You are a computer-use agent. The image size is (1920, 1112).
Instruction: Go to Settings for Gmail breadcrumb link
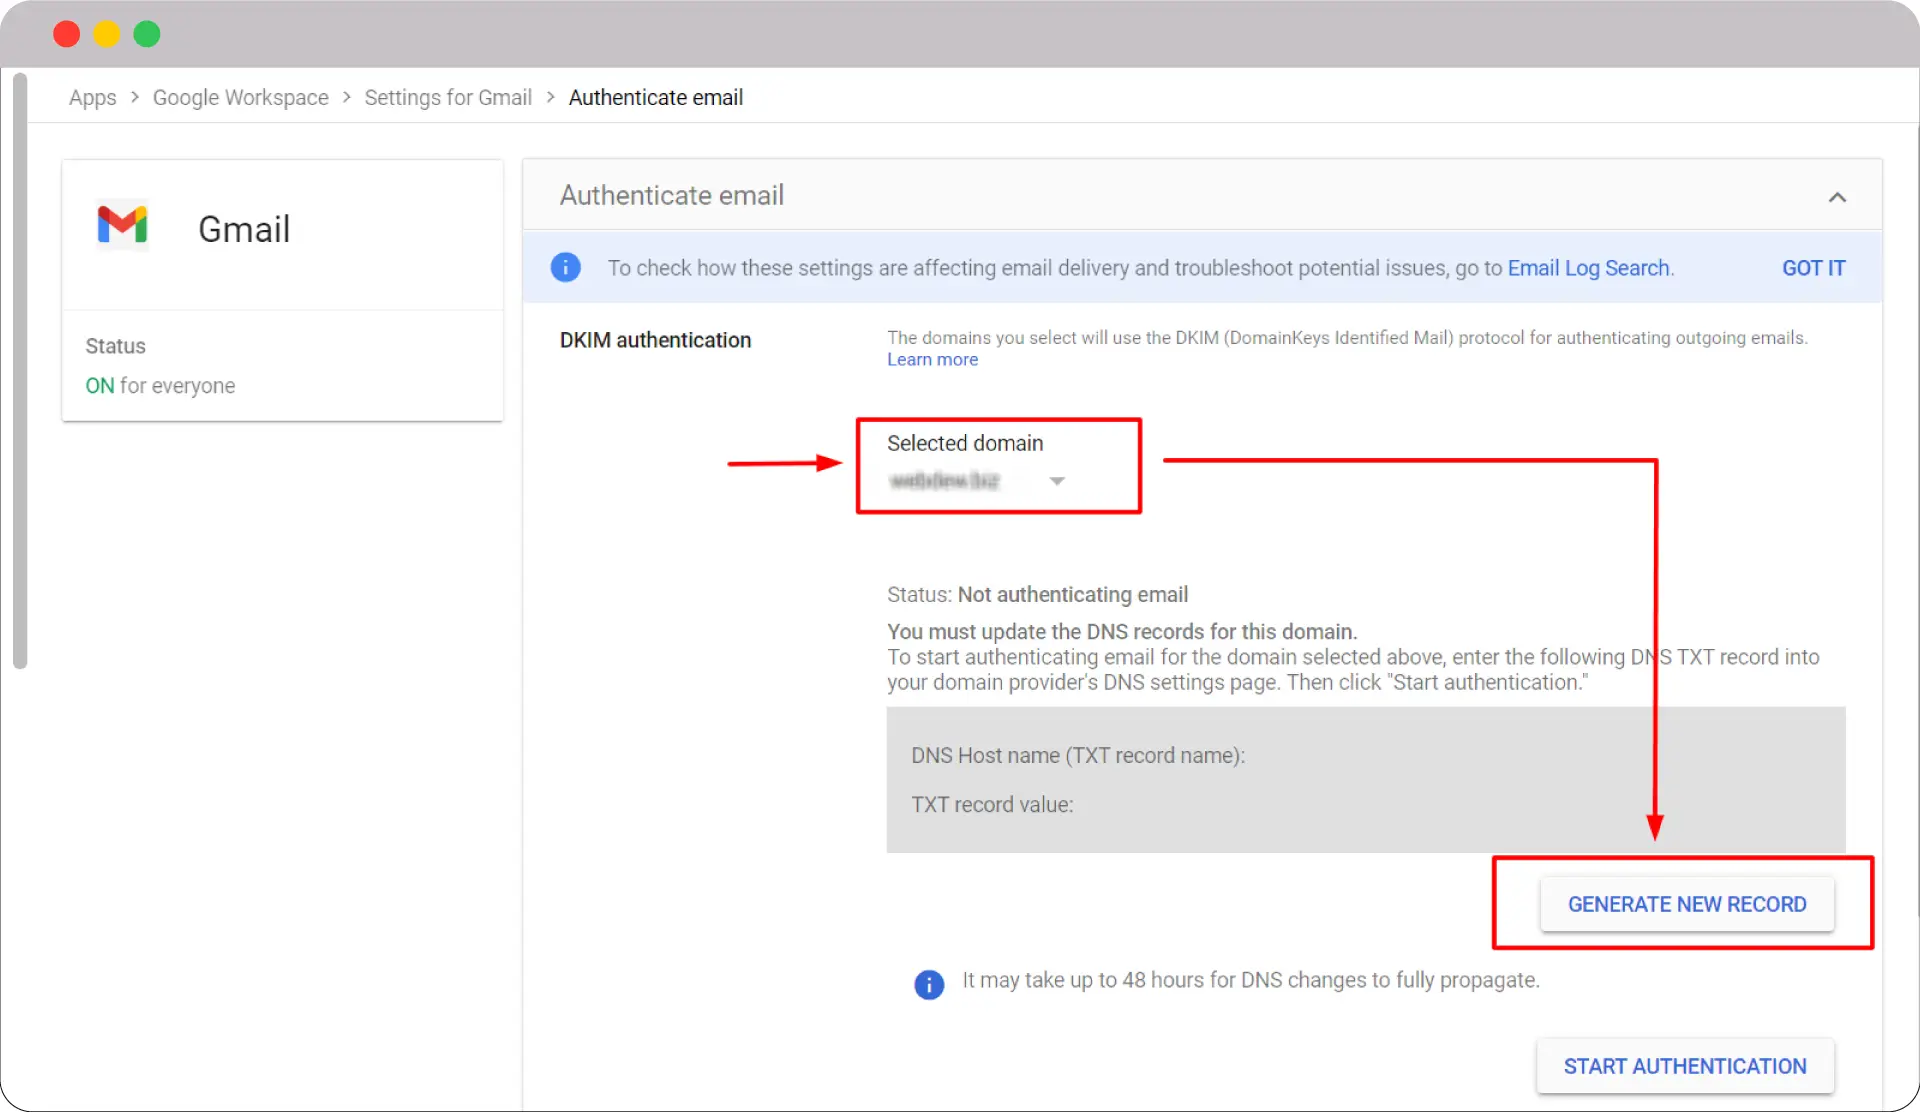(x=447, y=97)
